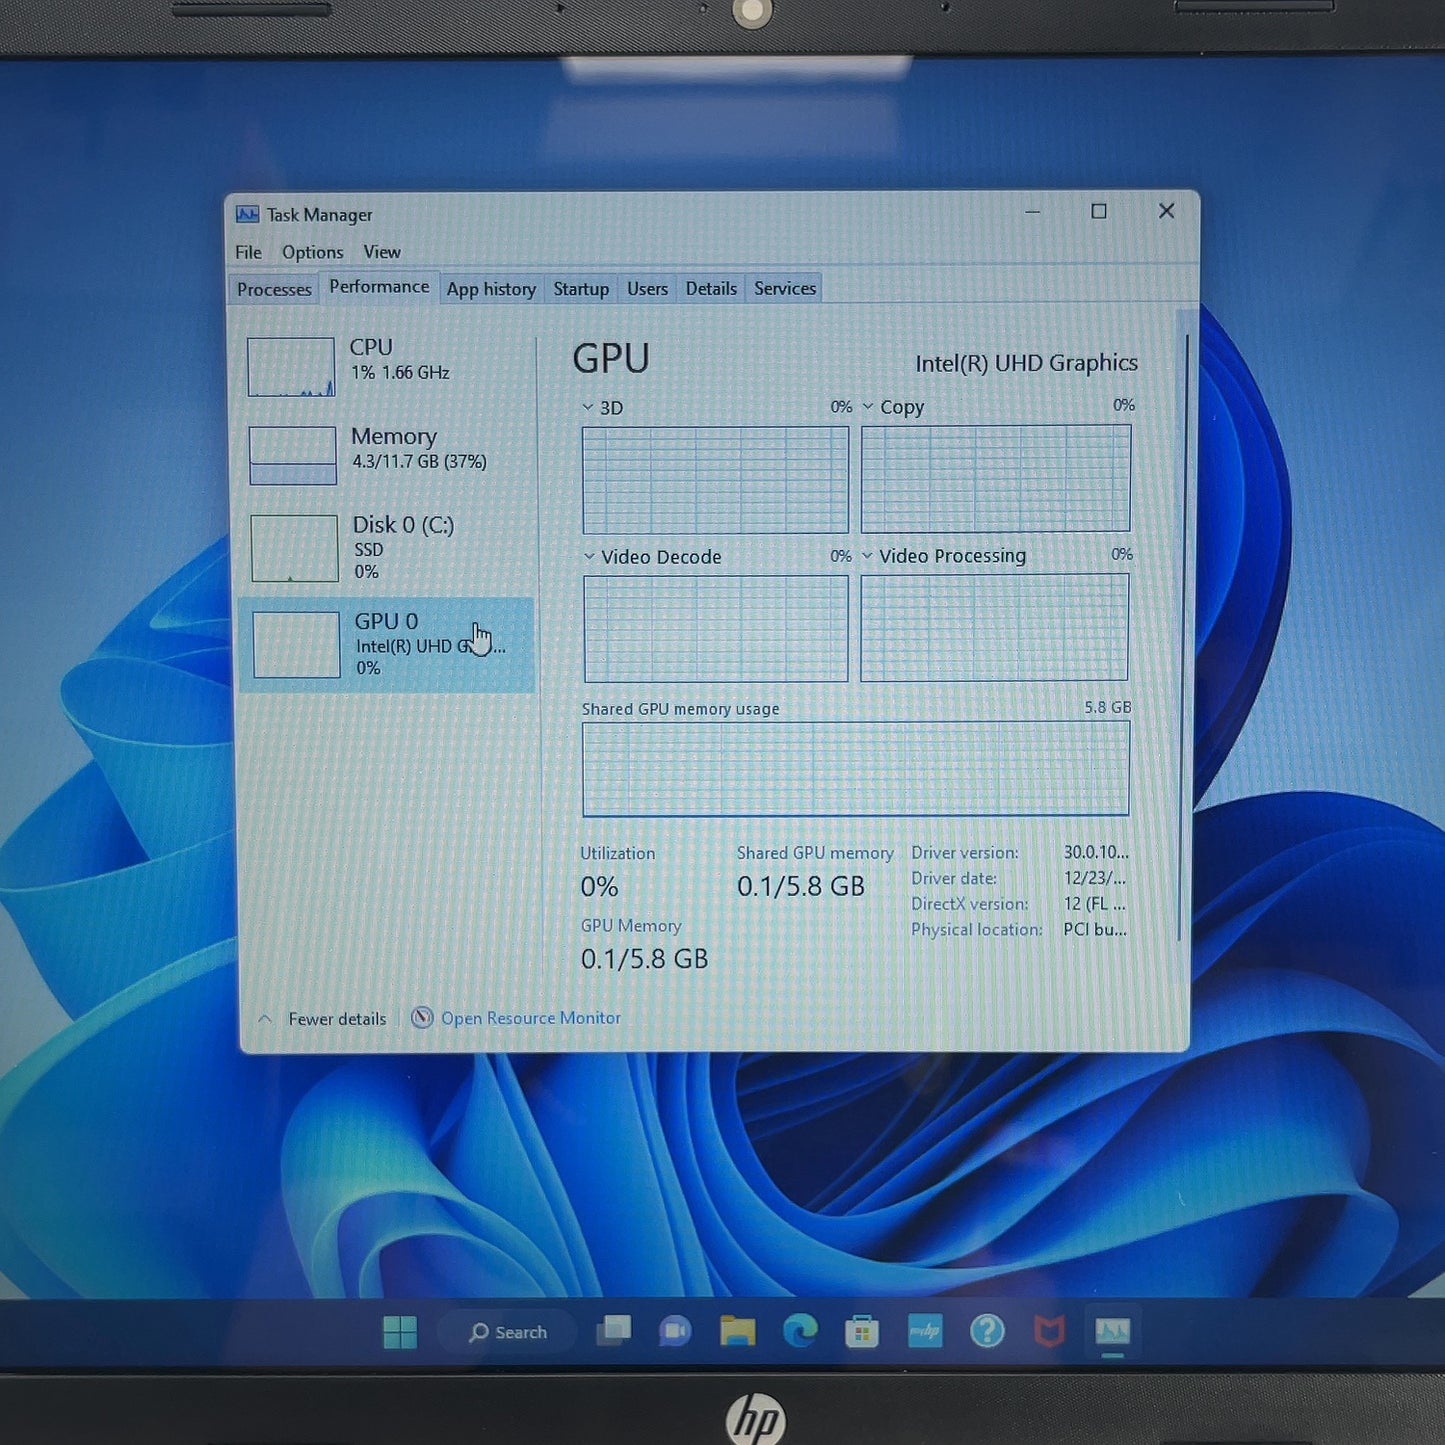Open Task View from the taskbar
This screenshot has height=1445, width=1445.
coord(613,1331)
